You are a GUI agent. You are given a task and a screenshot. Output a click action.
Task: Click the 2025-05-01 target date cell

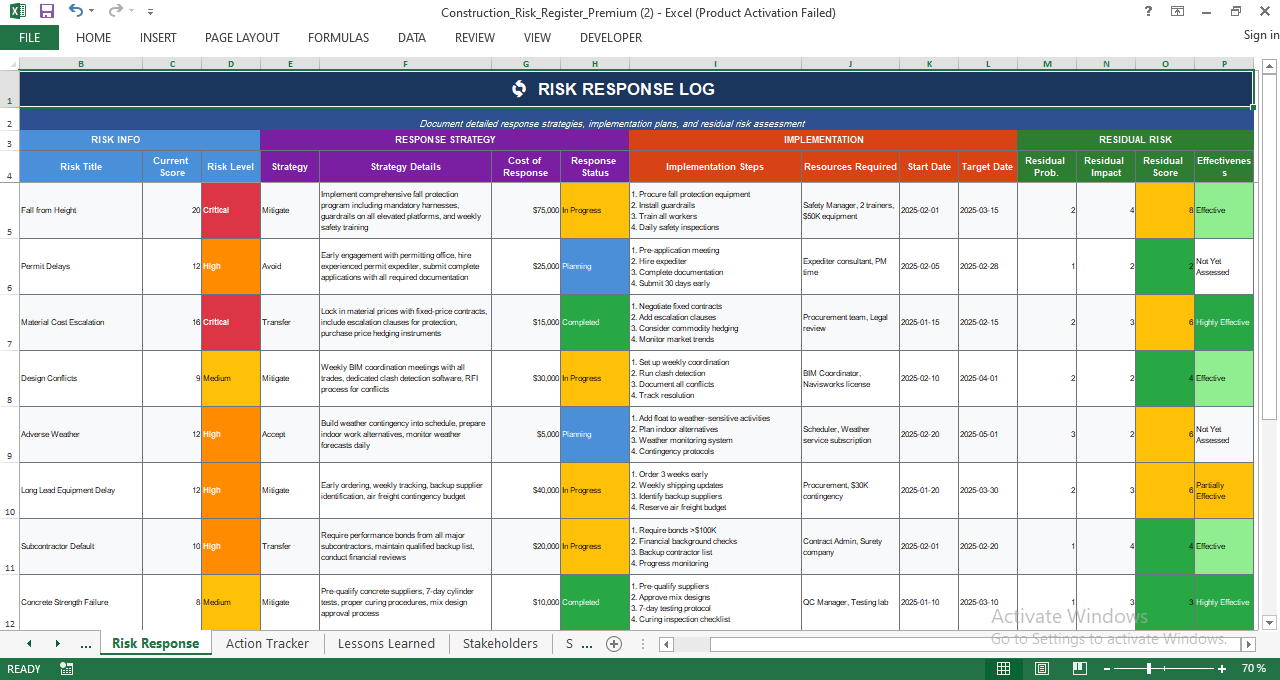click(x=987, y=434)
